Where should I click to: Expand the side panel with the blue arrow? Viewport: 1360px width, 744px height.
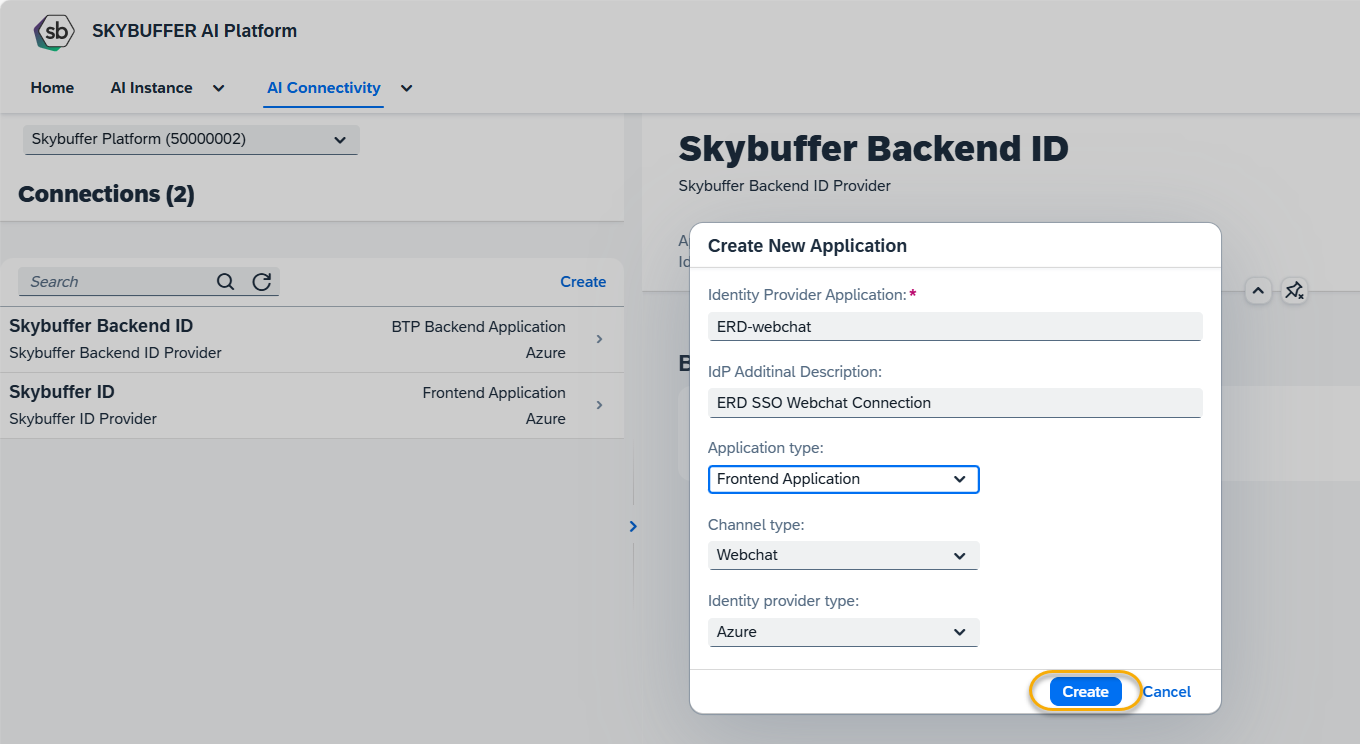point(633,526)
